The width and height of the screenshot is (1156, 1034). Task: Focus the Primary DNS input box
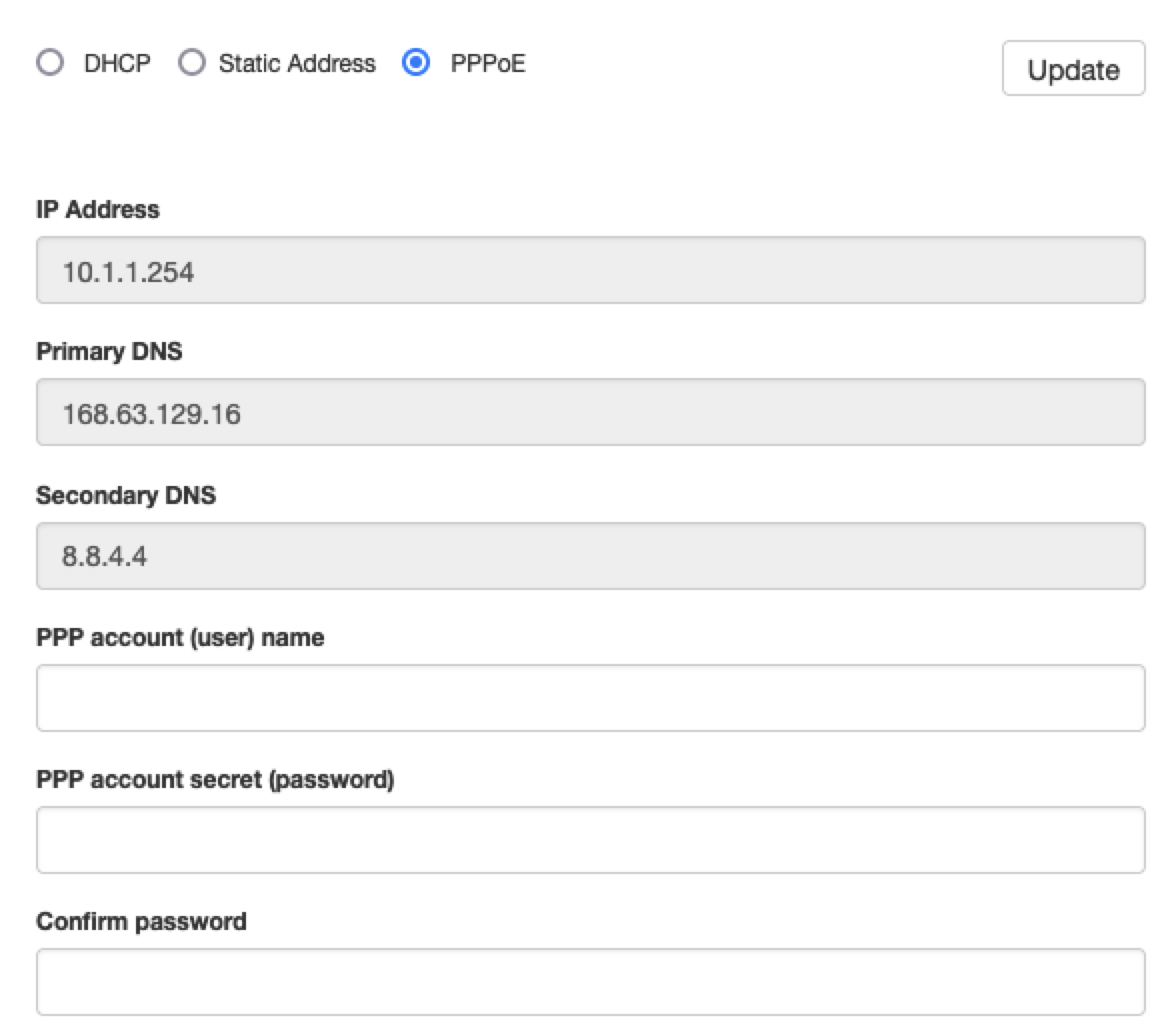(590, 411)
